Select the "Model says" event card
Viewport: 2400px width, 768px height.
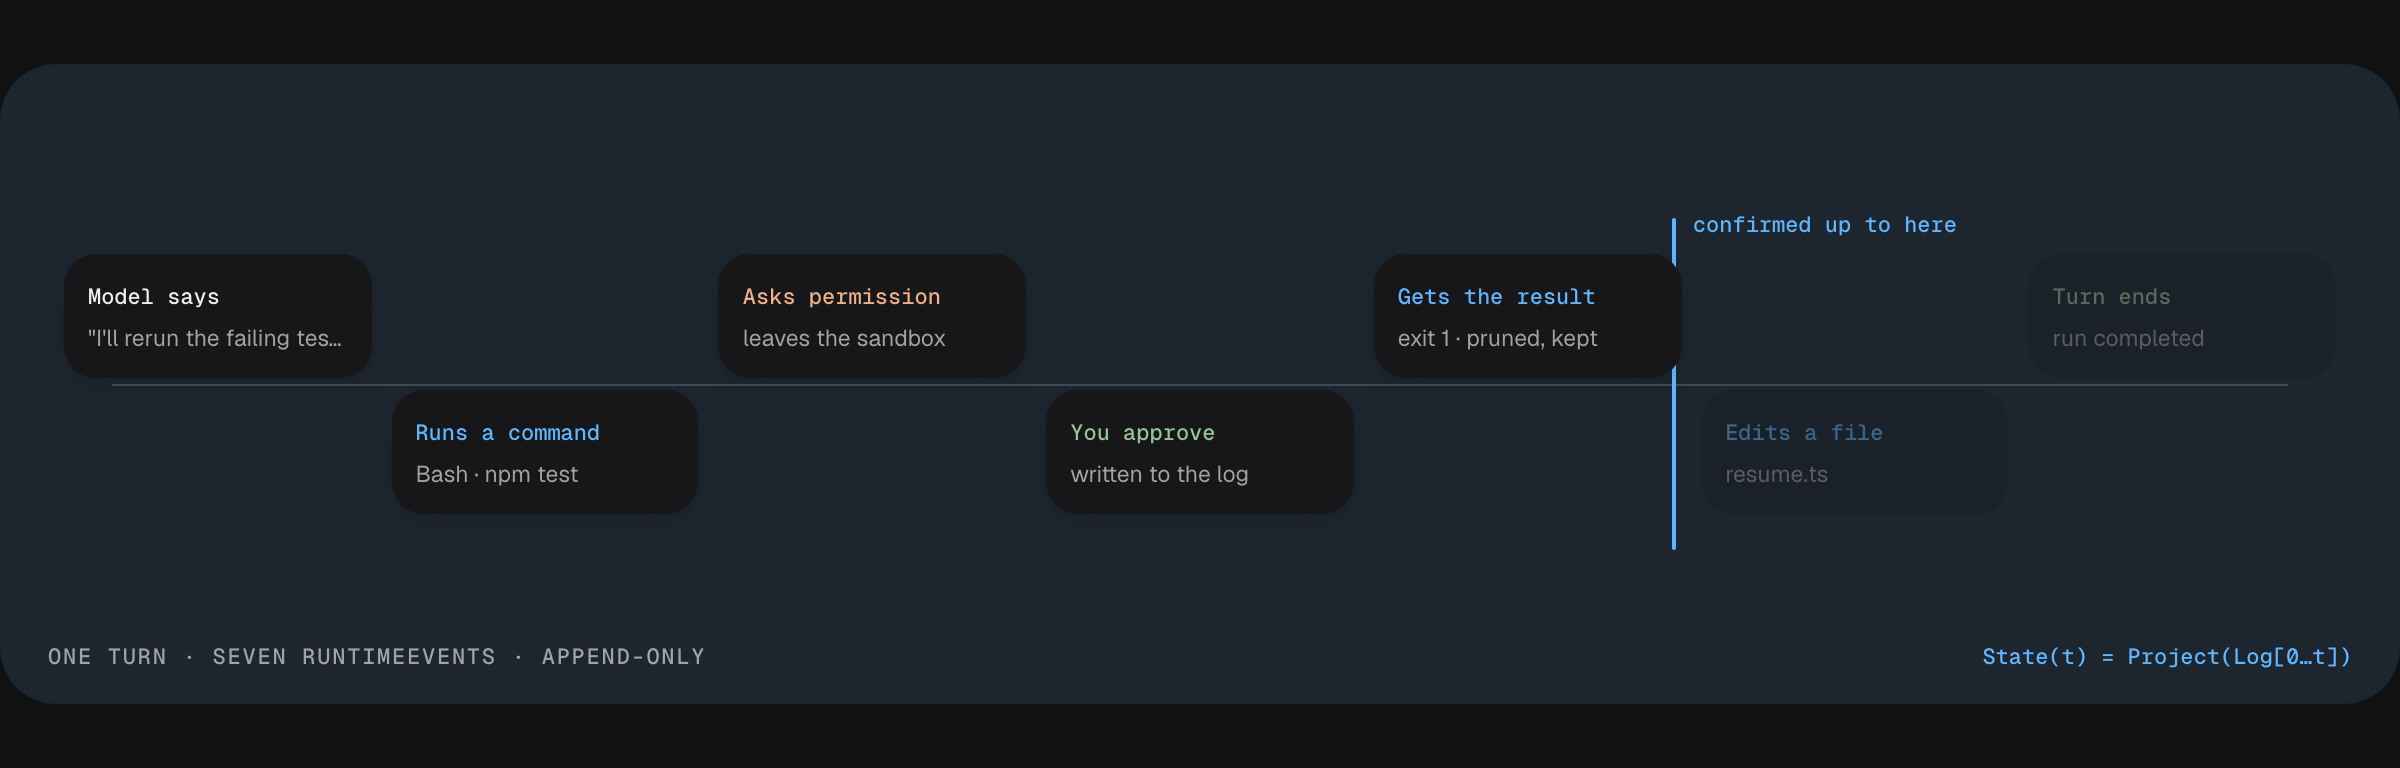218,316
